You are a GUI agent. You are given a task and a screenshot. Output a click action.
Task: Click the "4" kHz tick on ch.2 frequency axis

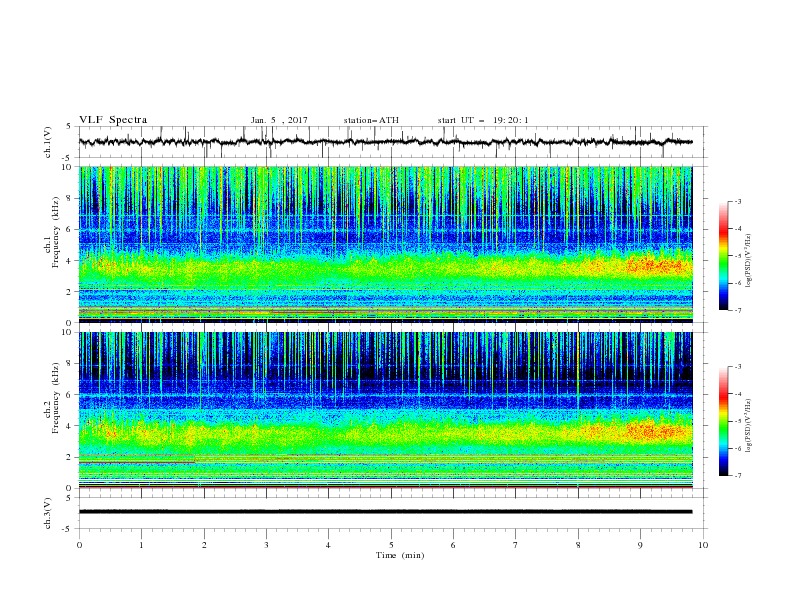(70, 426)
